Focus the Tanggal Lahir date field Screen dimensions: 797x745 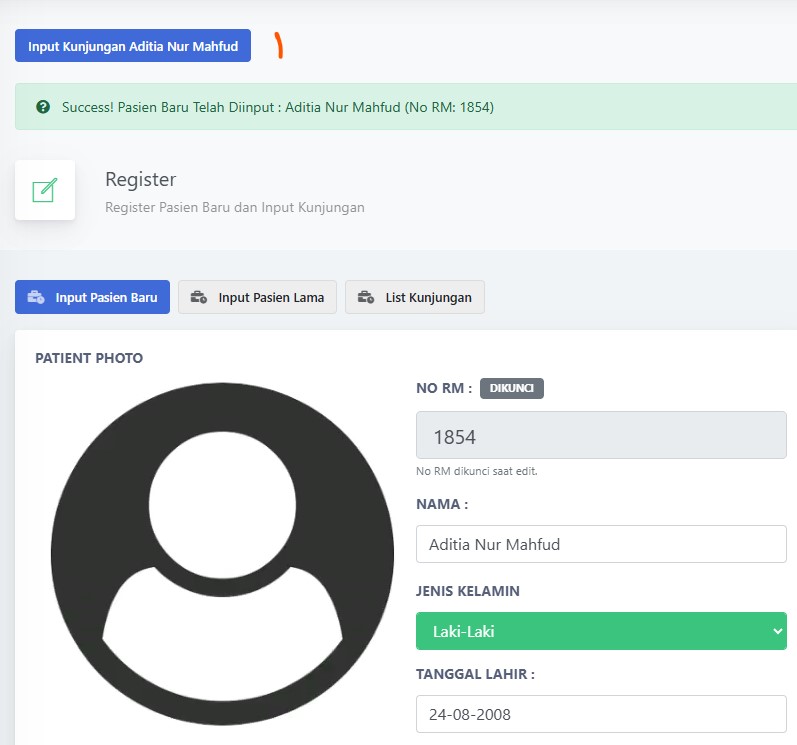point(600,715)
